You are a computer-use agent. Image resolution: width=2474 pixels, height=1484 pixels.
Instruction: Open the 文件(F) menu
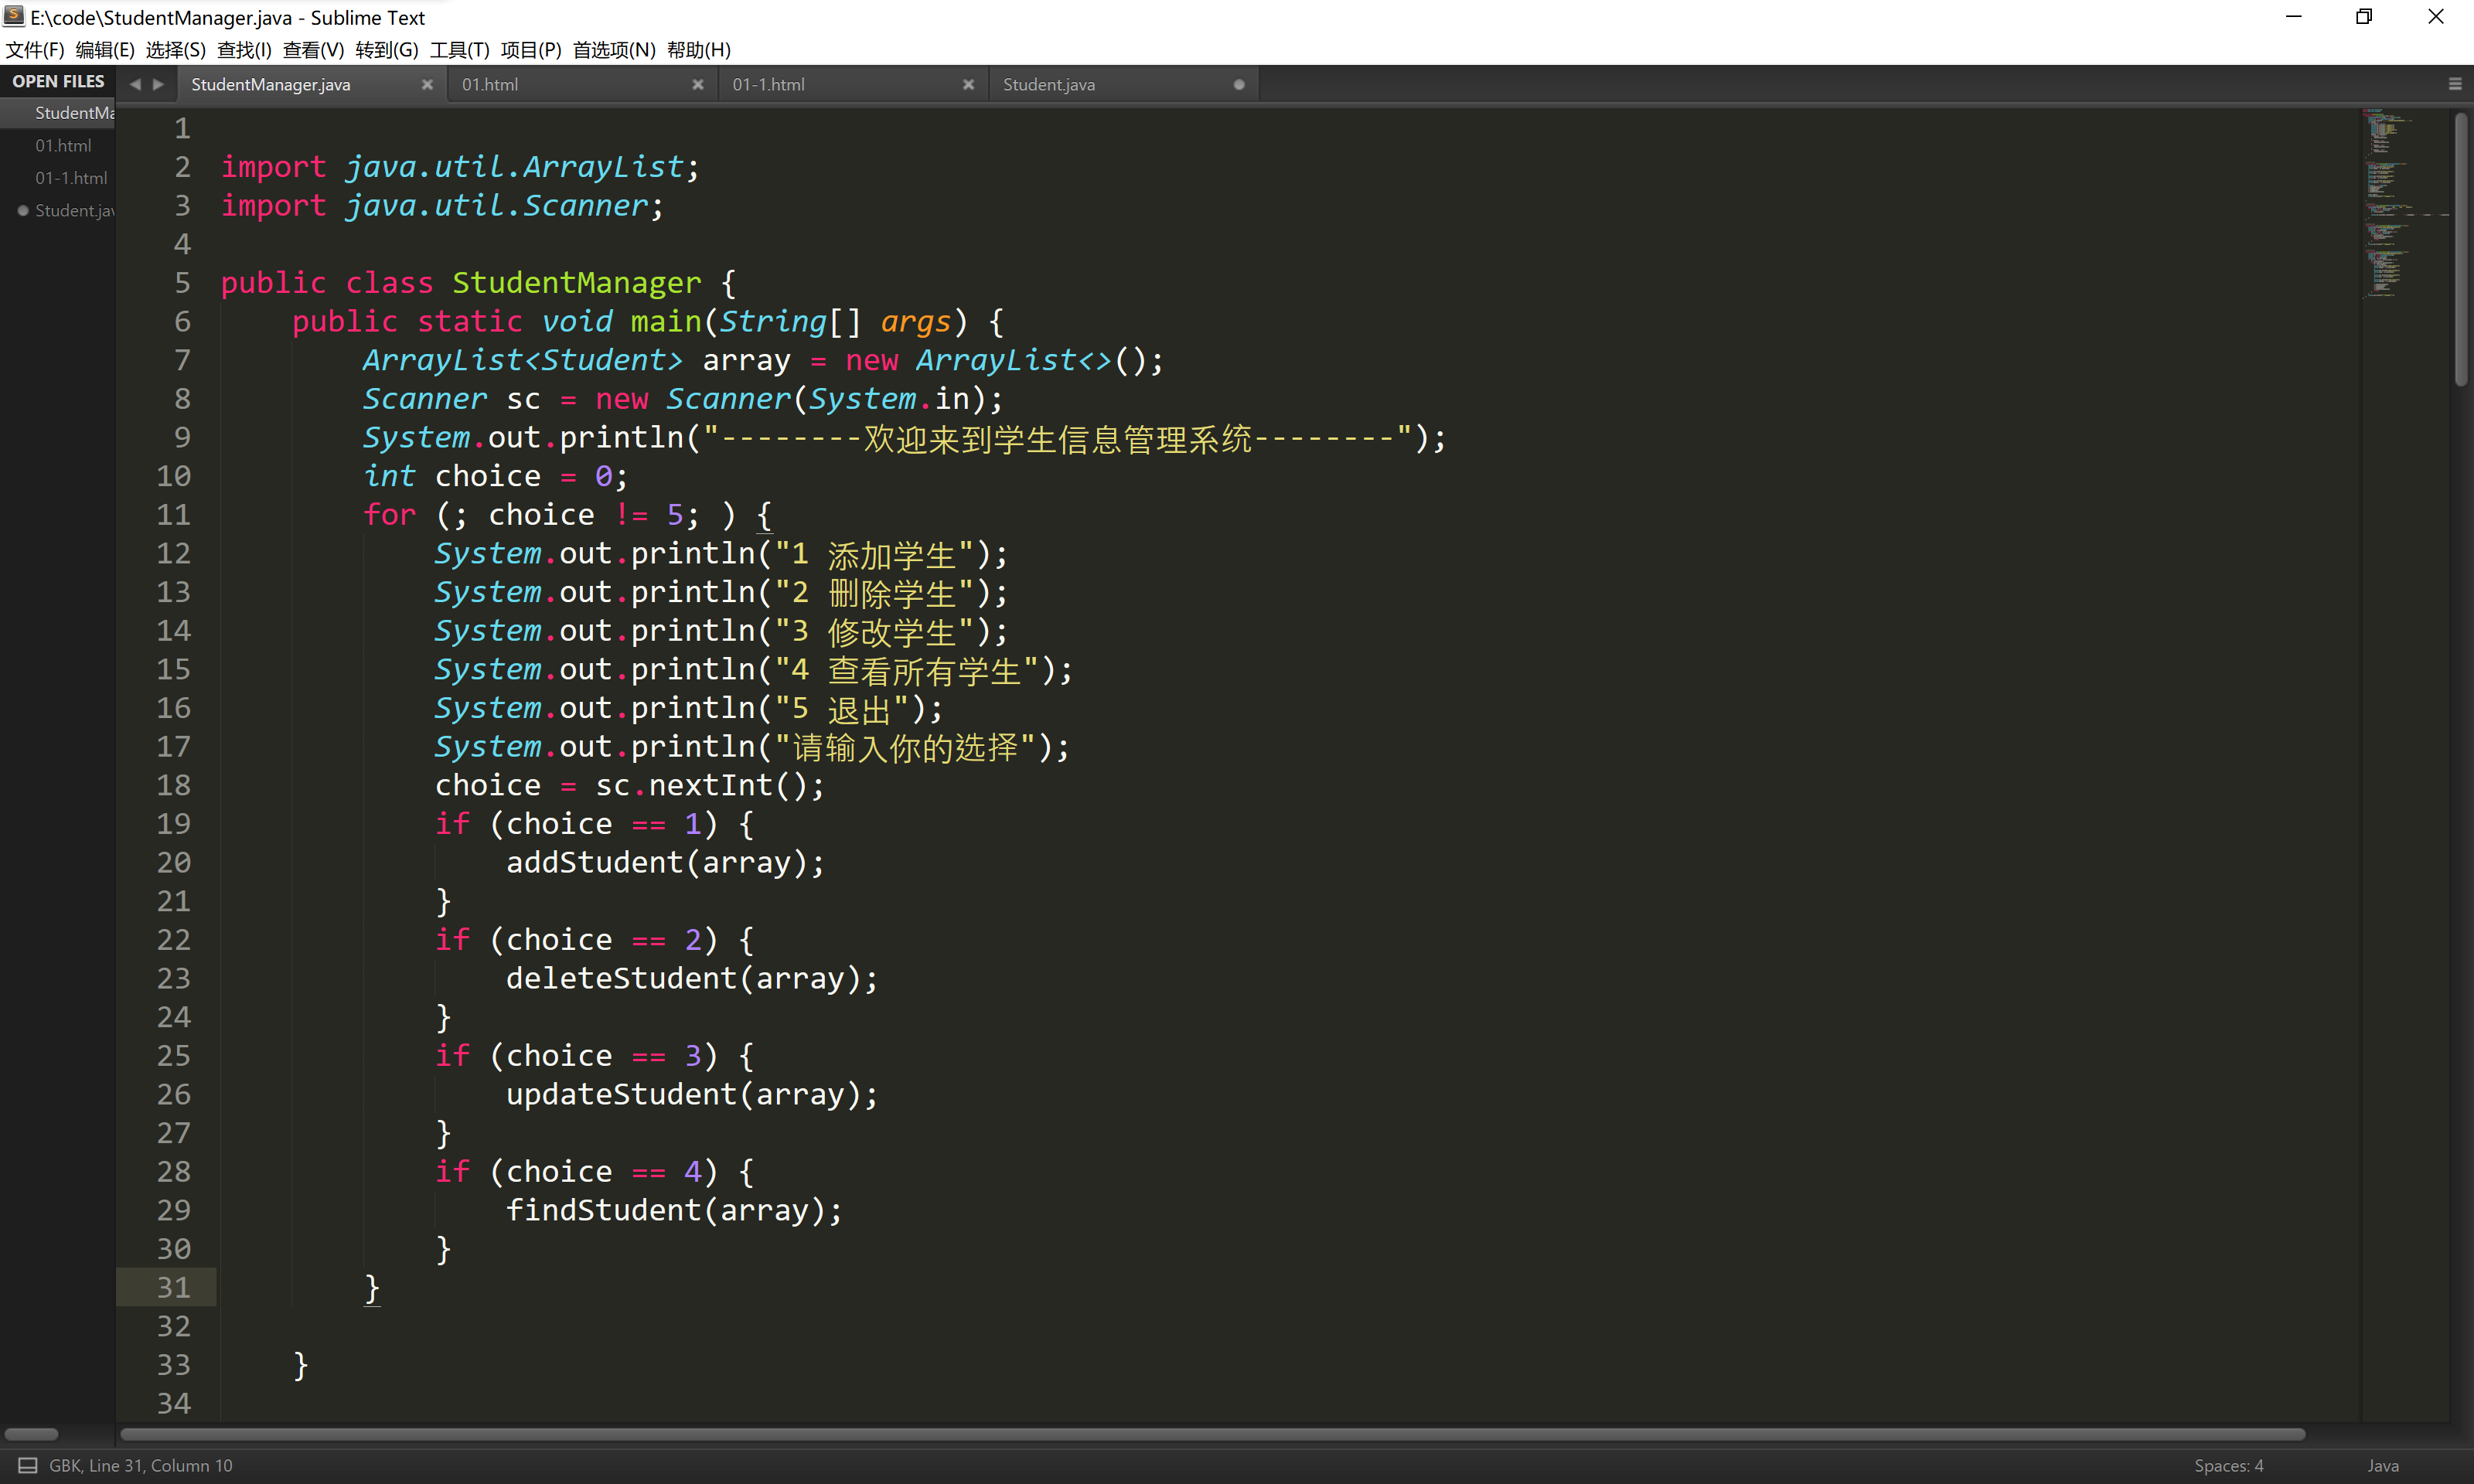[x=35, y=50]
